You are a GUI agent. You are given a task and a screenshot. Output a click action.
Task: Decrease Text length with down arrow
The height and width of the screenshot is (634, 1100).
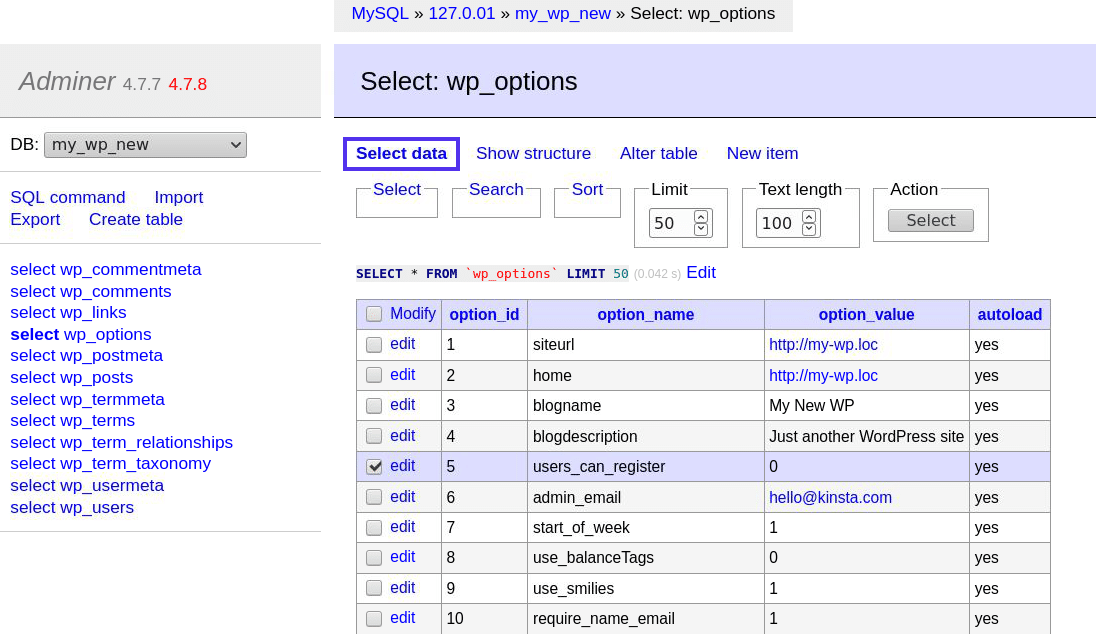tap(809, 229)
